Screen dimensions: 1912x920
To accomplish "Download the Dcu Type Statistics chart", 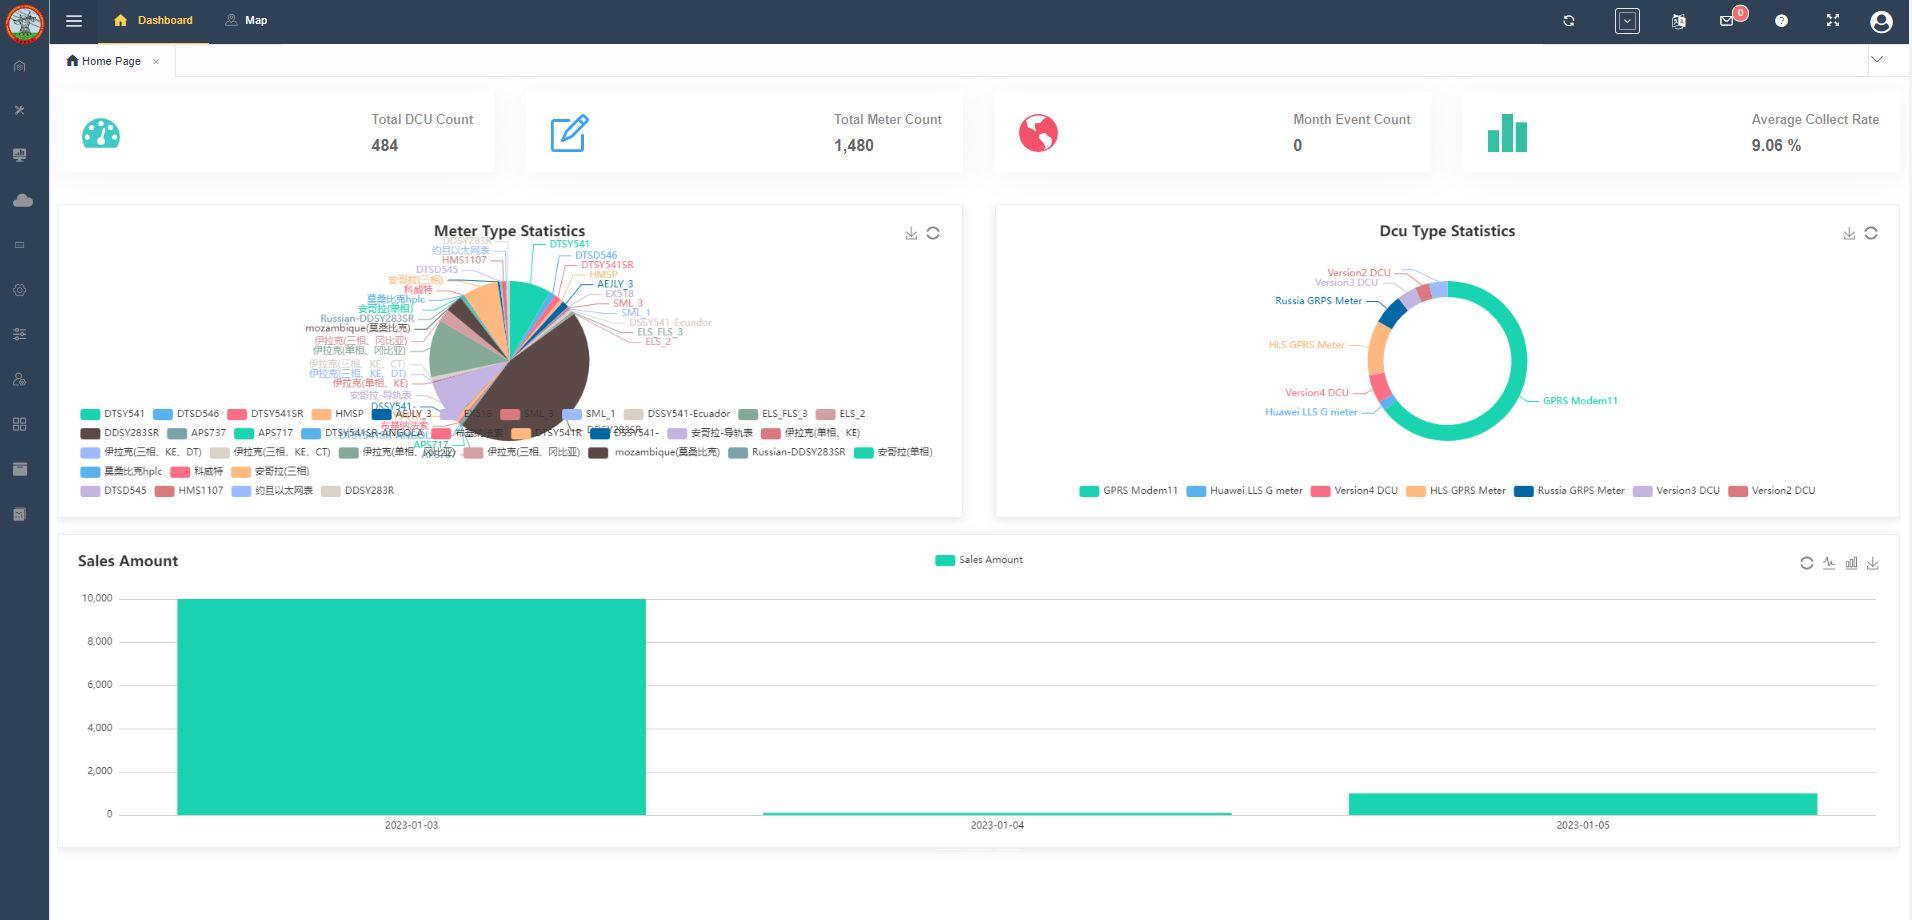I will (x=1849, y=232).
